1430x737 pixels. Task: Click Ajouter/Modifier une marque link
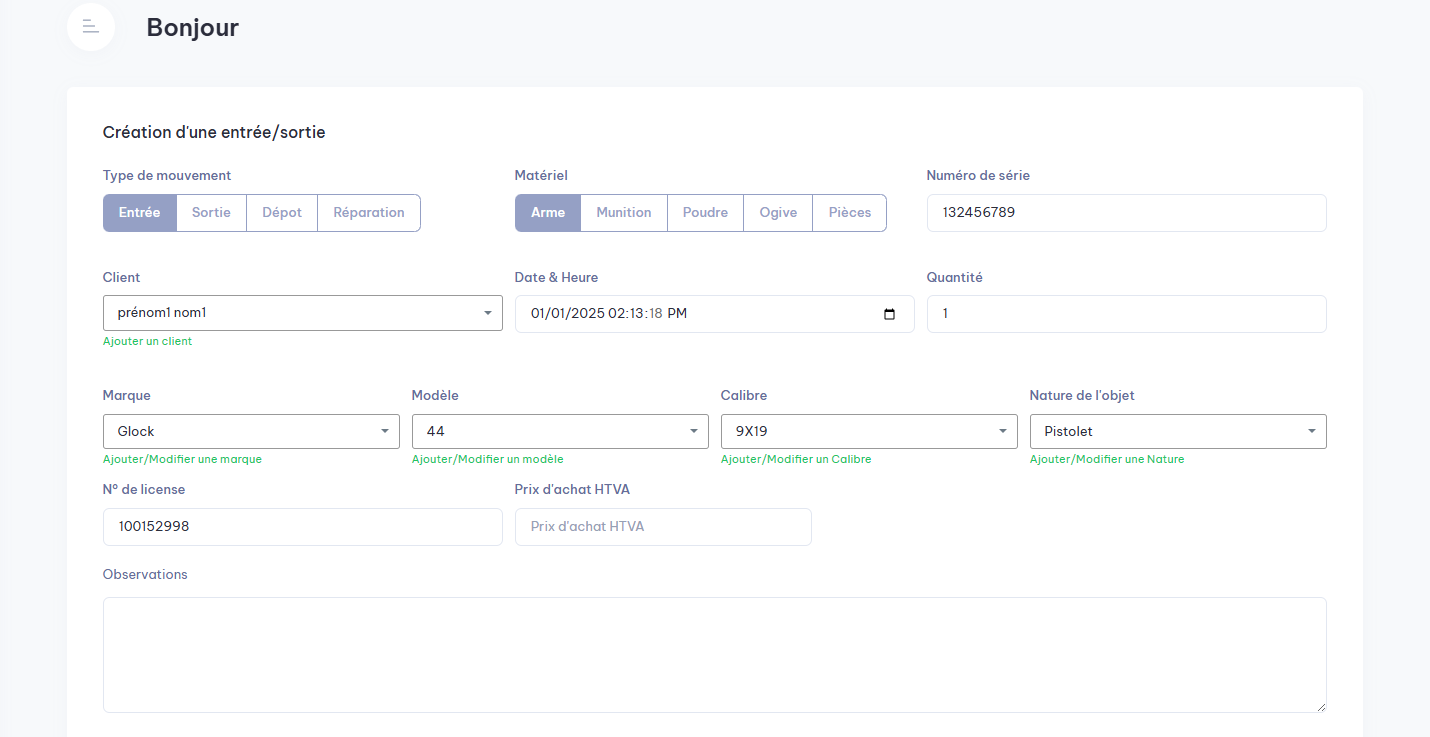click(x=182, y=460)
